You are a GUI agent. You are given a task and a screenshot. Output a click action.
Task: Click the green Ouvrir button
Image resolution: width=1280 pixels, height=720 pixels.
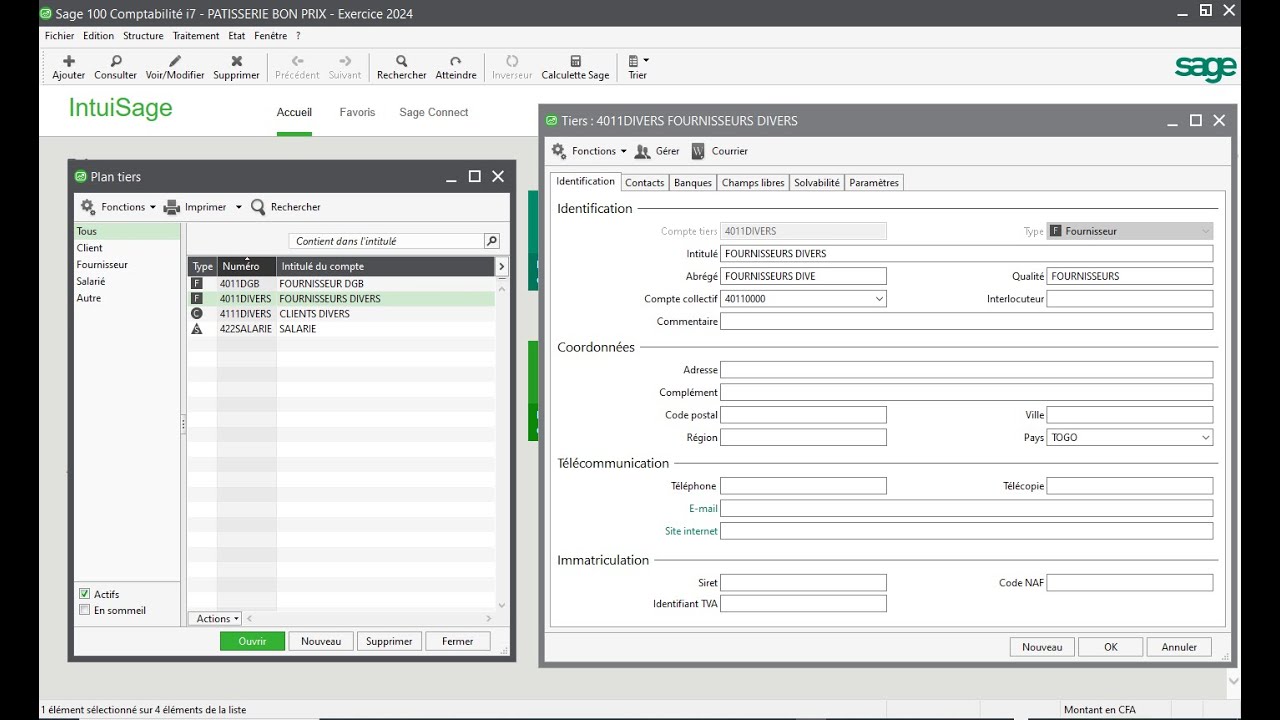pos(252,641)
